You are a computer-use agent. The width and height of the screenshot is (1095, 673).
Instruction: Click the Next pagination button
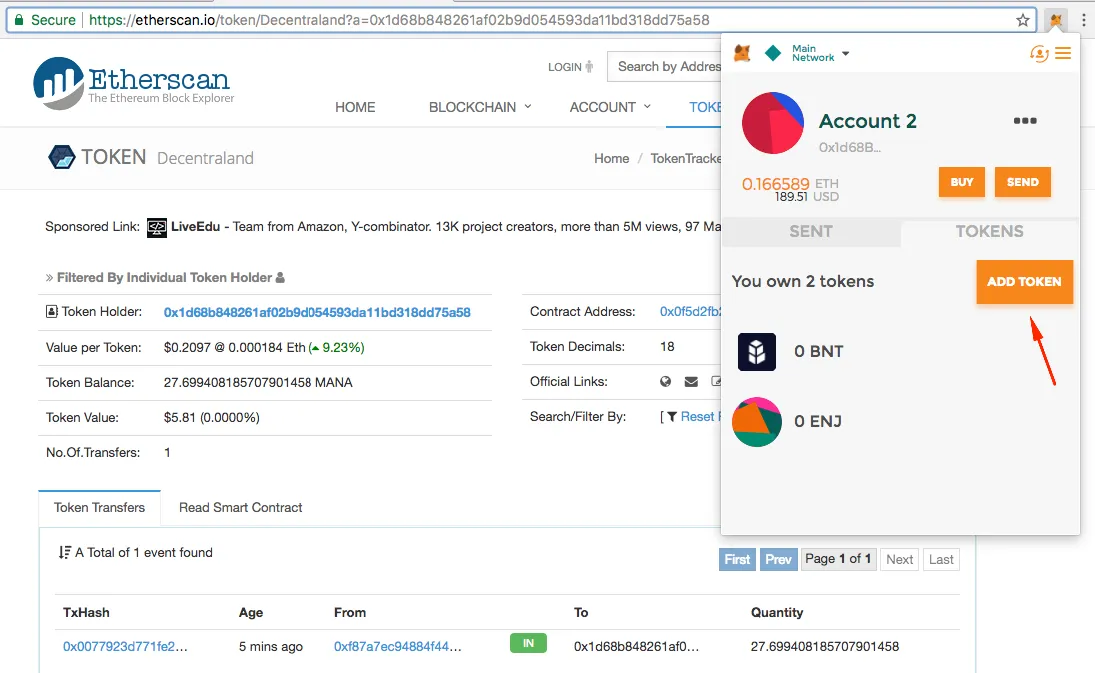(899, 559)
